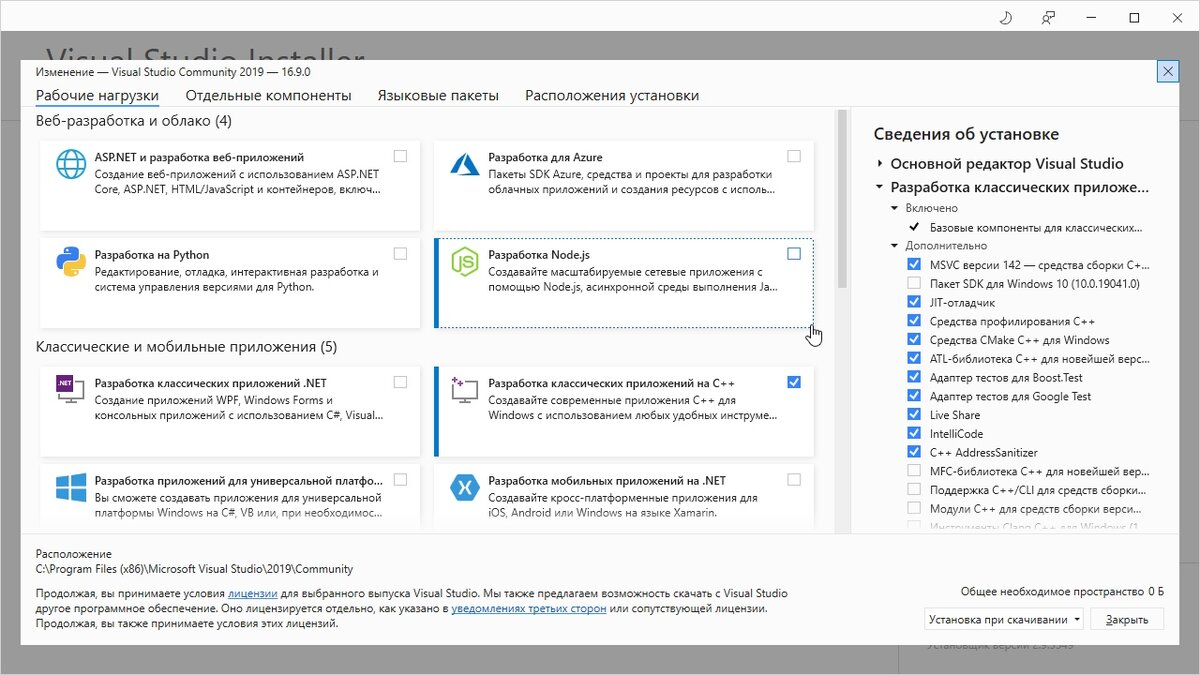Open the third-party notices link
This screenshot has width=1200, height=675.
click(528, 608)
